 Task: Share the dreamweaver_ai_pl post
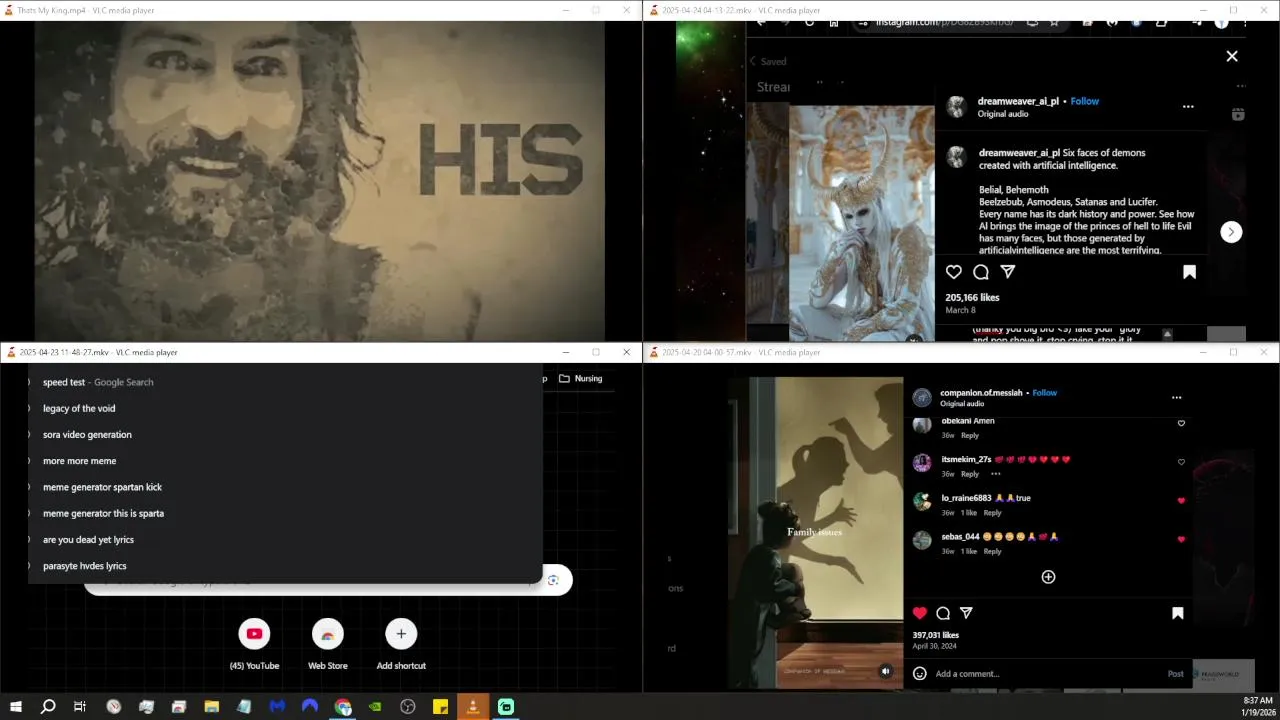click(1008, 272)
